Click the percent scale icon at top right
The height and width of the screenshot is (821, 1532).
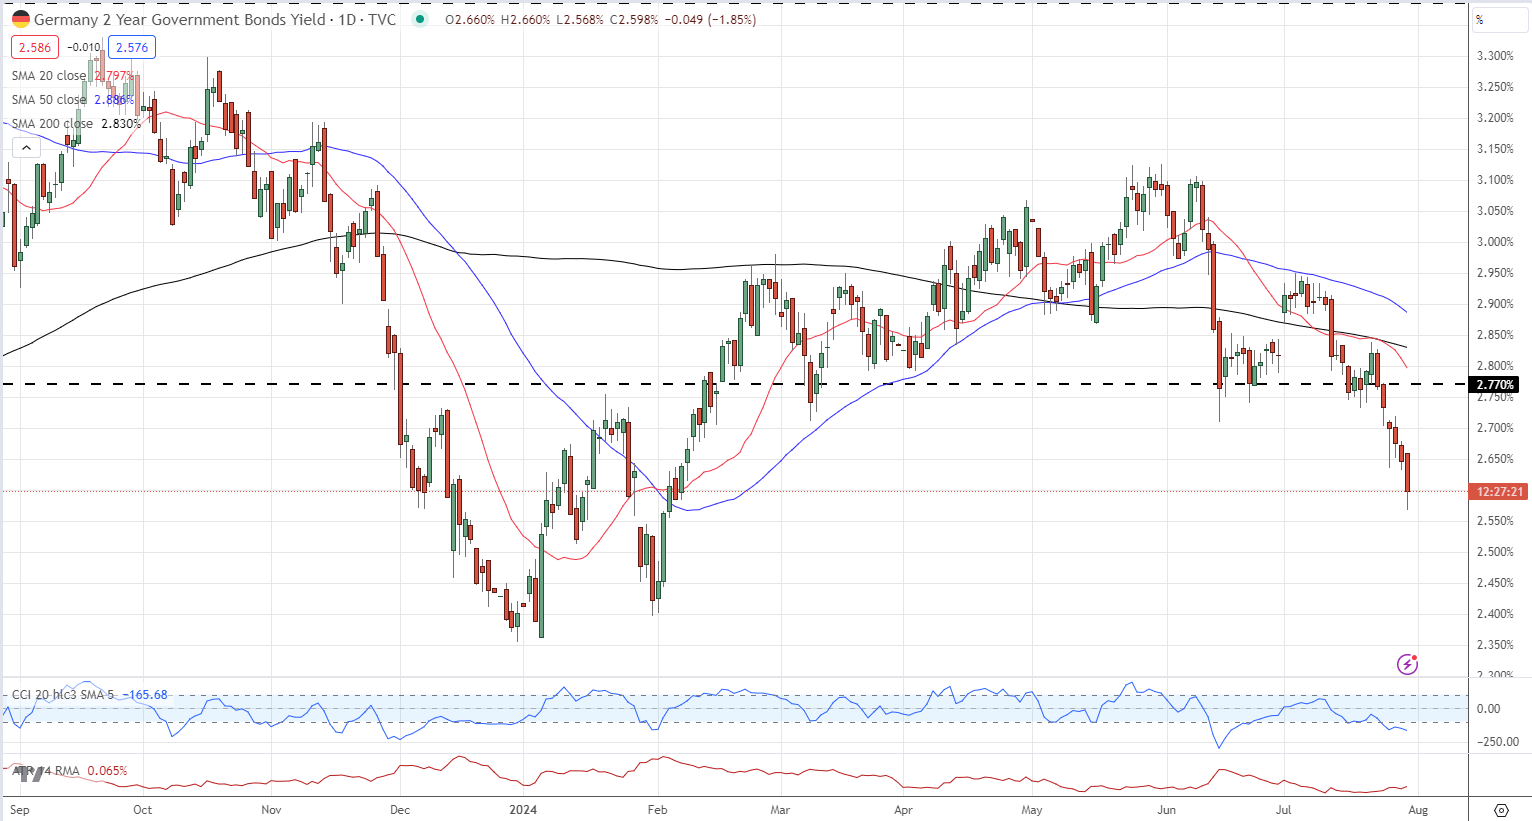tap(1480, 19)
